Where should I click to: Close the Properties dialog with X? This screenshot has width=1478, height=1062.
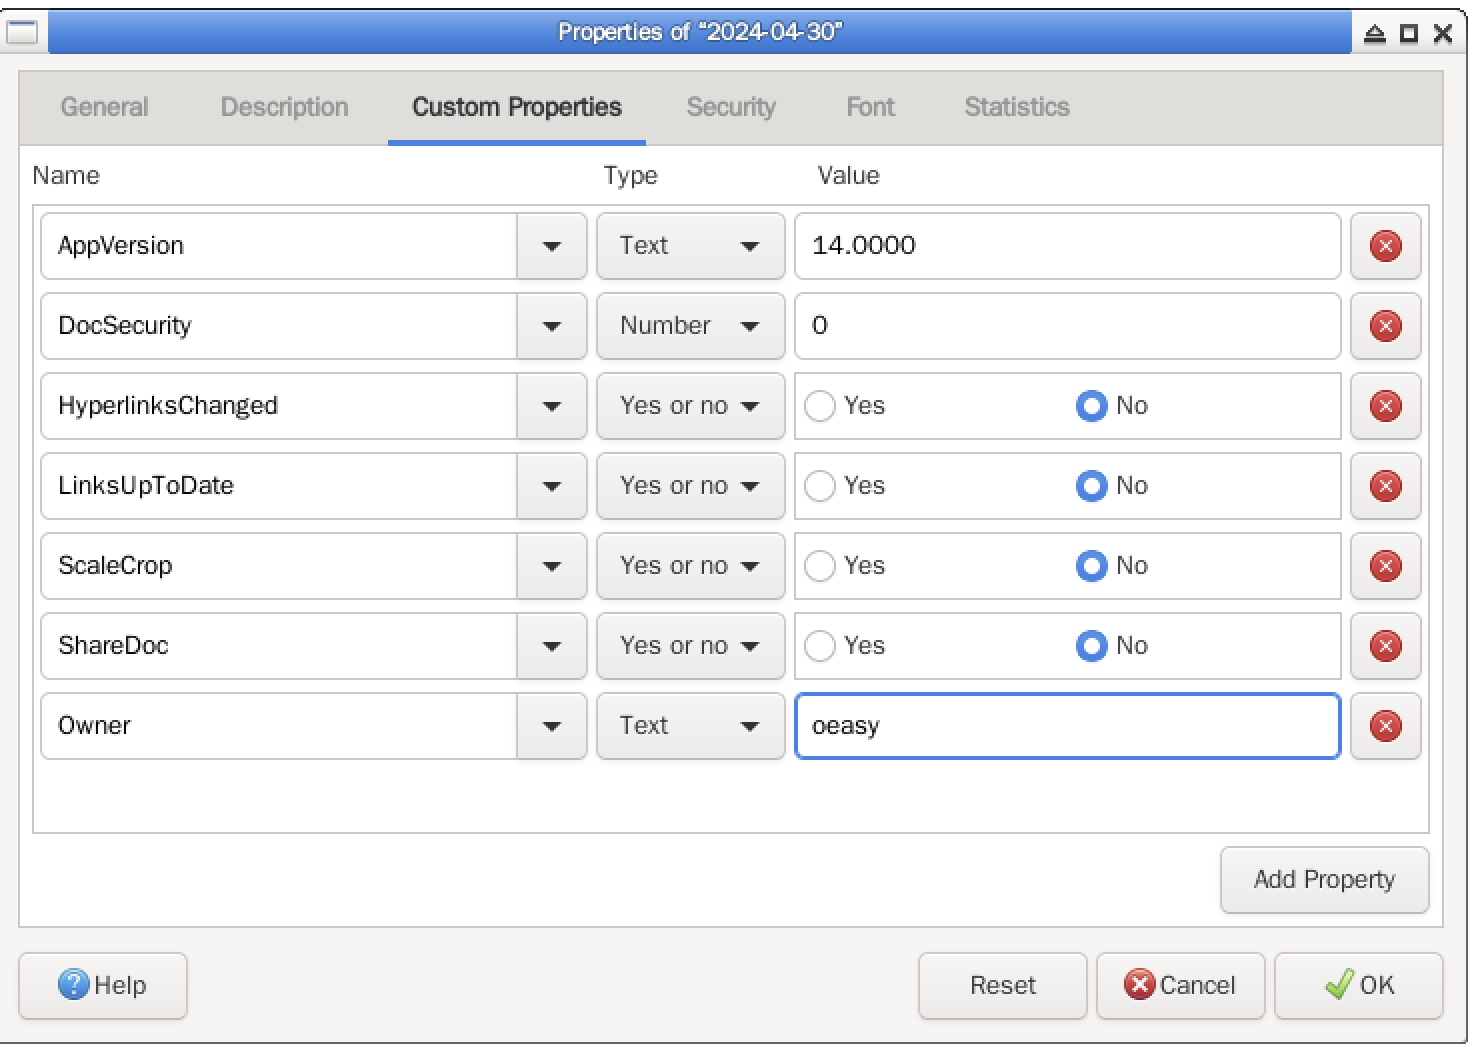click(1443, 34)
